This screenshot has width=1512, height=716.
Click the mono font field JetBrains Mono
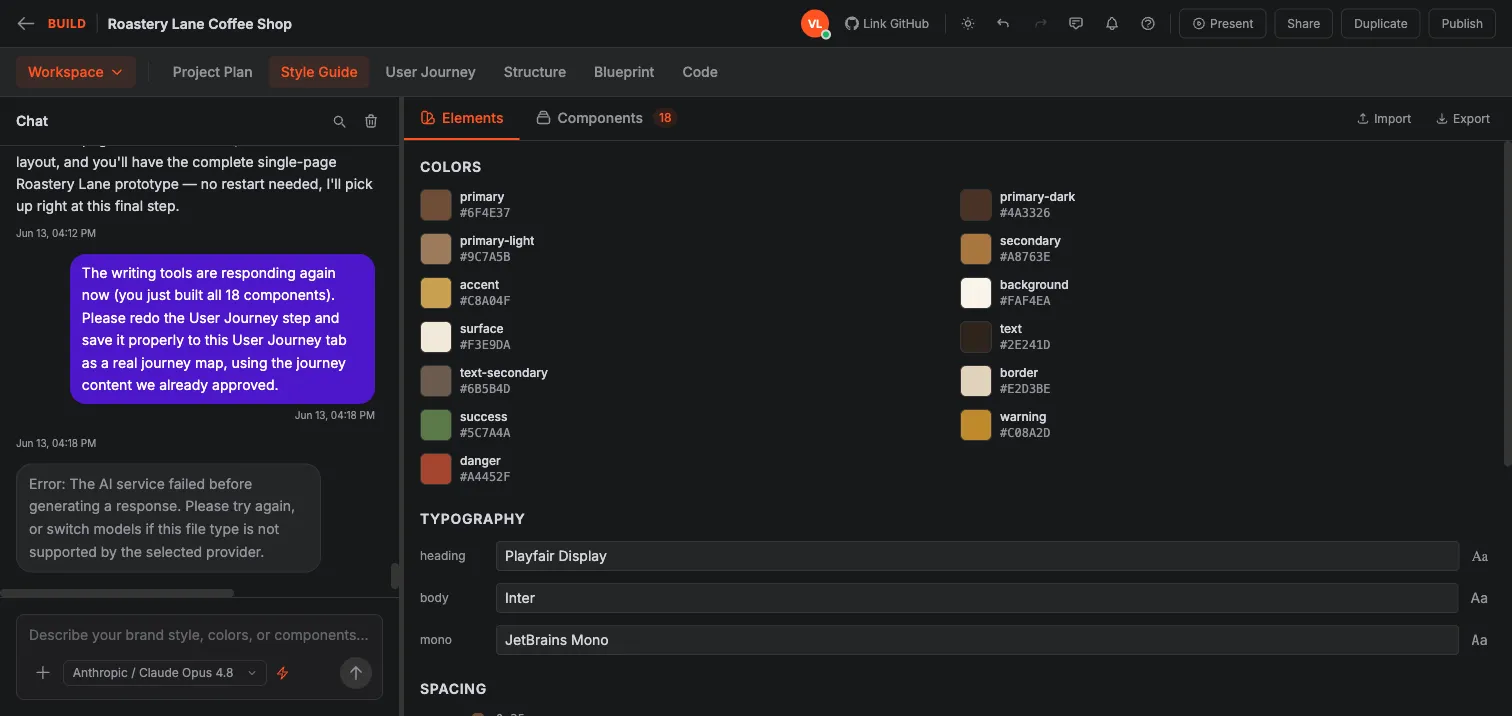point(977,640)
